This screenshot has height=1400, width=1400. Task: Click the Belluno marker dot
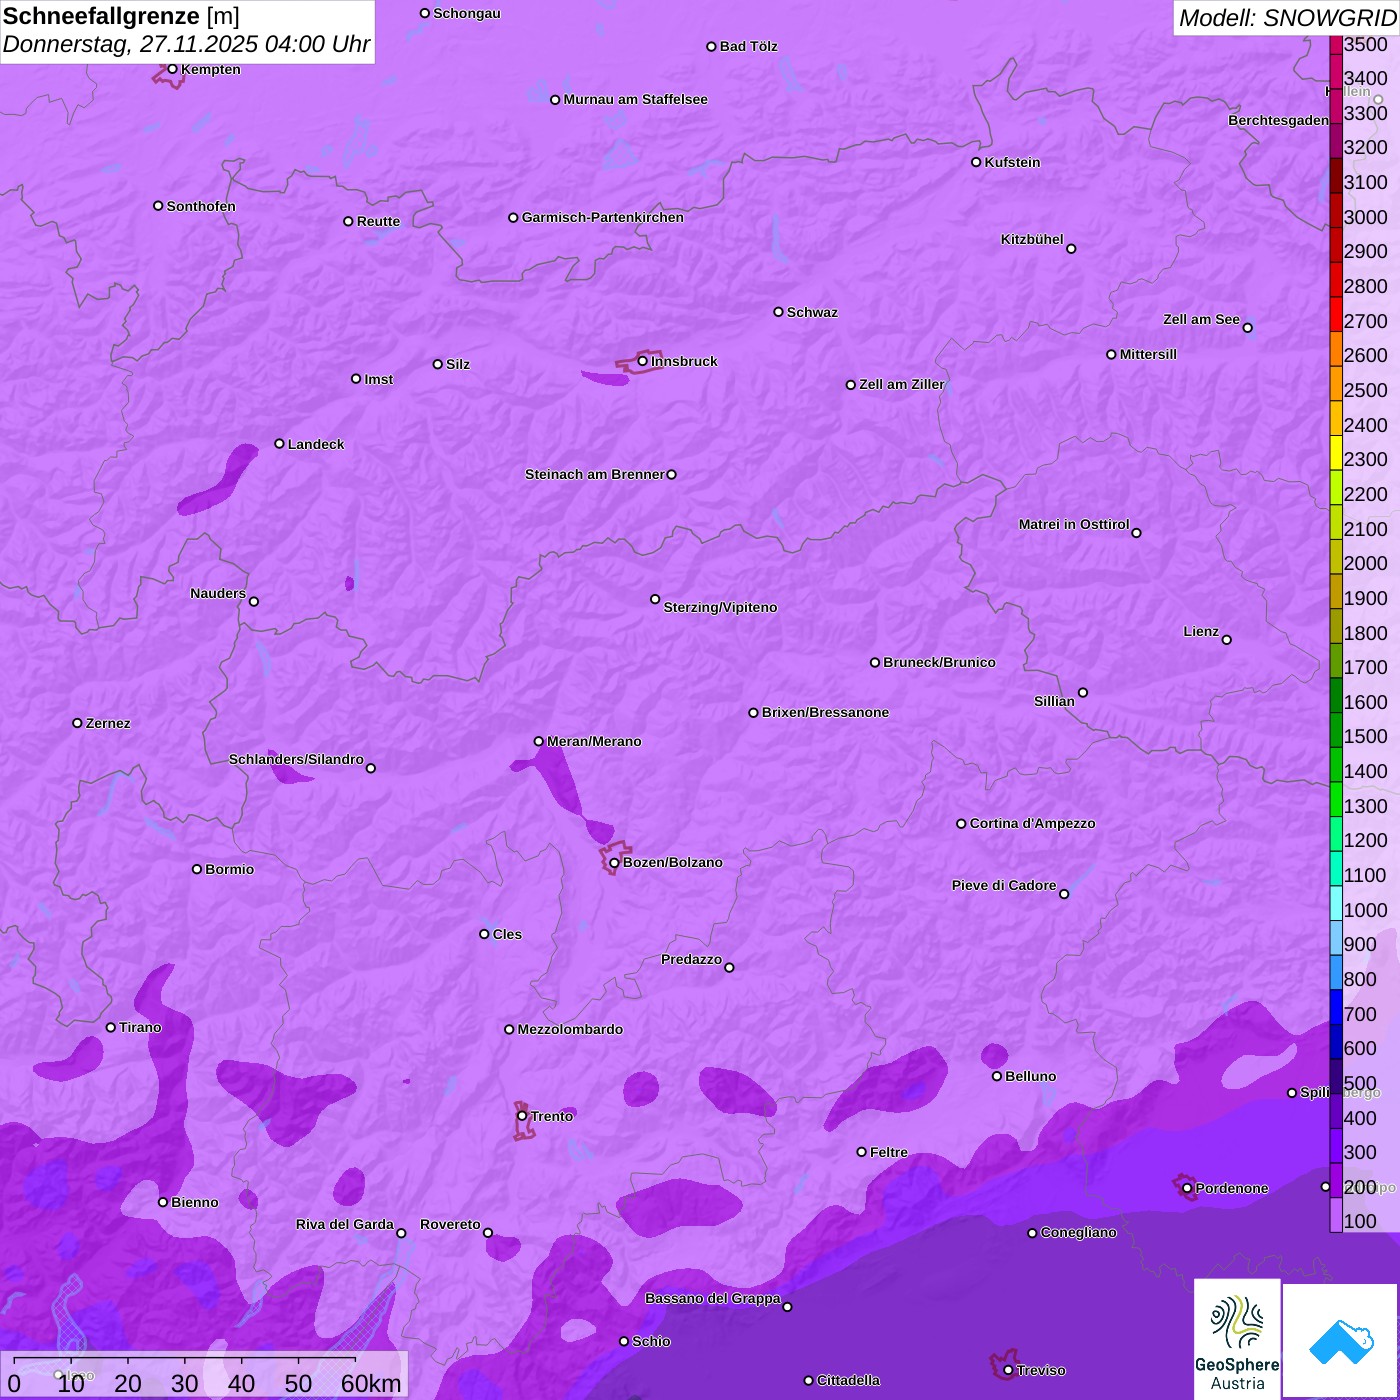click(x=997, y=1076)
